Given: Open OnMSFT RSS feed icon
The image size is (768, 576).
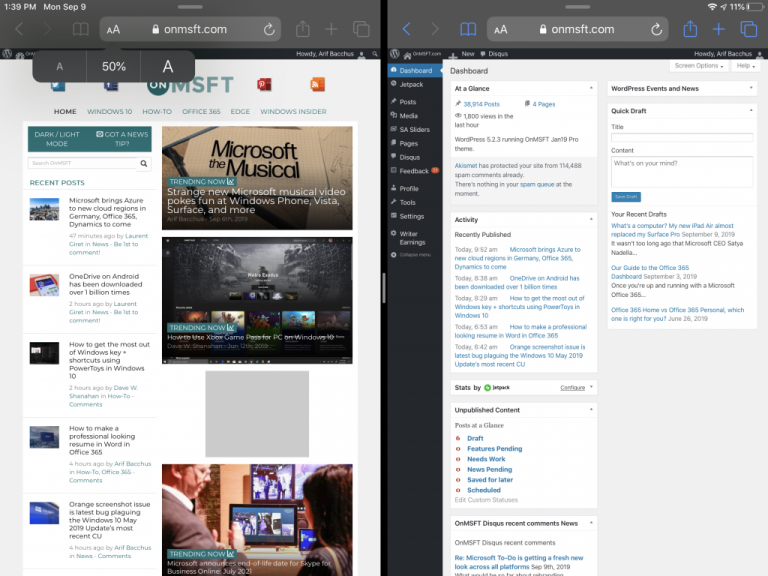Looking at the screenshot, I should point(317,85).
